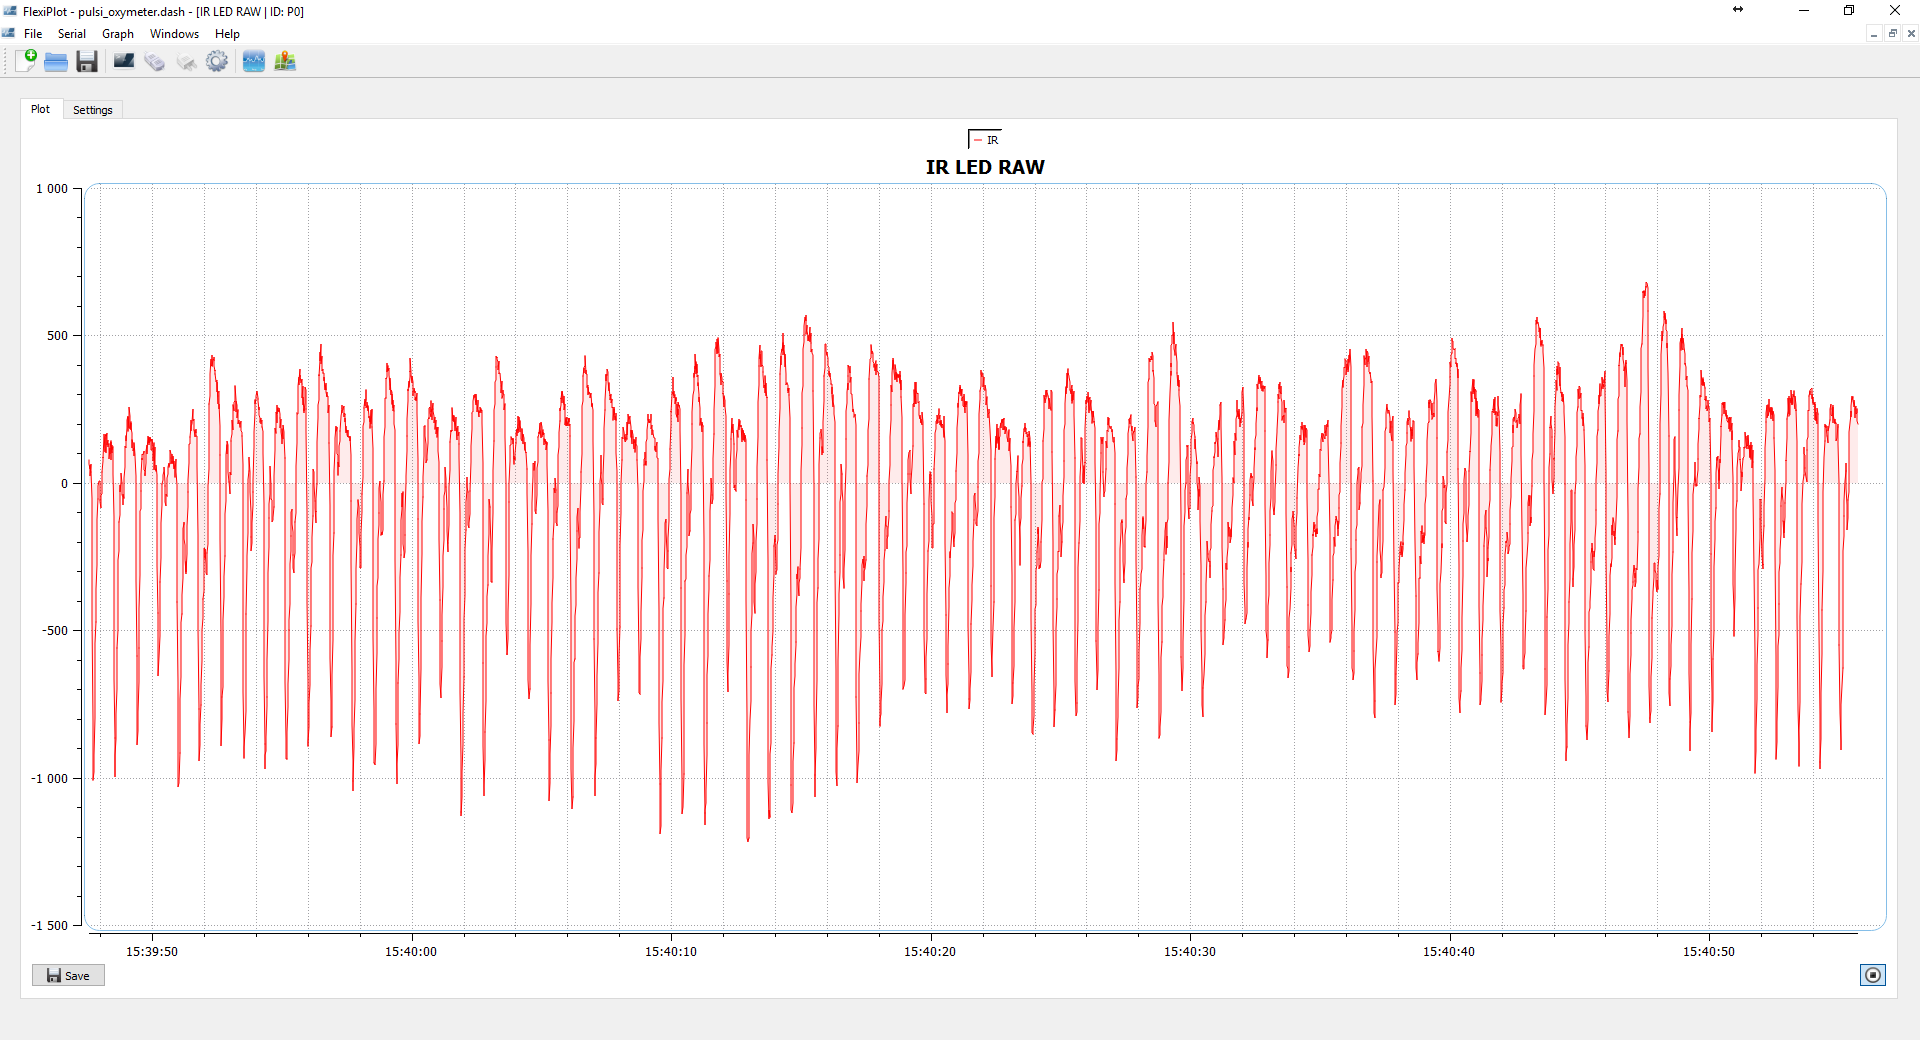Viewport: 1920px width, 1040px height.
Task: Open settings with the gear icon
Action: [x=217, y=62]
